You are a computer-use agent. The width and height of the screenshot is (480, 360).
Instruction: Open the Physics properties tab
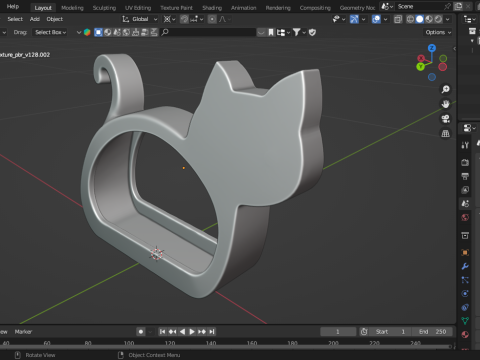click(x=465, y=294)
